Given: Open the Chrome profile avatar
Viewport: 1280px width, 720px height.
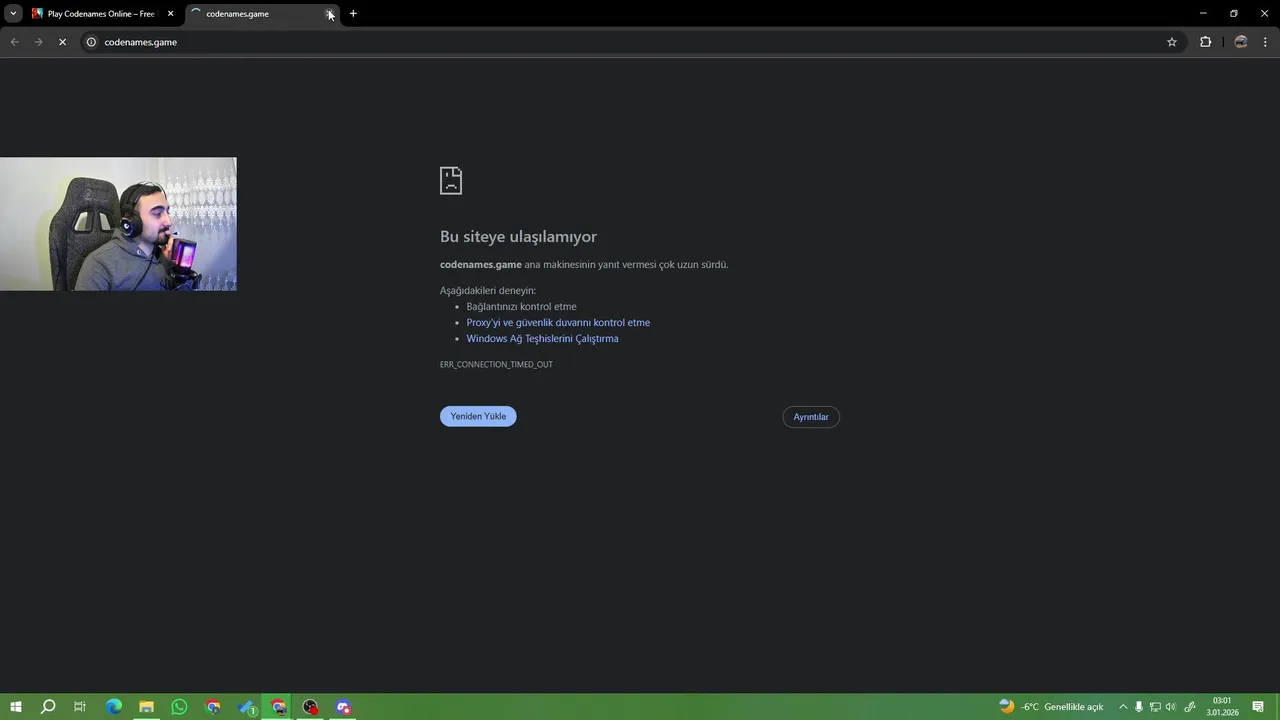Looking at the screenshot, I should [1241, 42].
